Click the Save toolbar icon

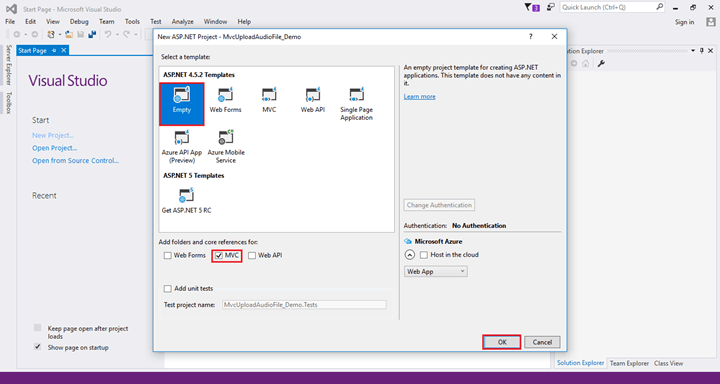coord(81,34)
